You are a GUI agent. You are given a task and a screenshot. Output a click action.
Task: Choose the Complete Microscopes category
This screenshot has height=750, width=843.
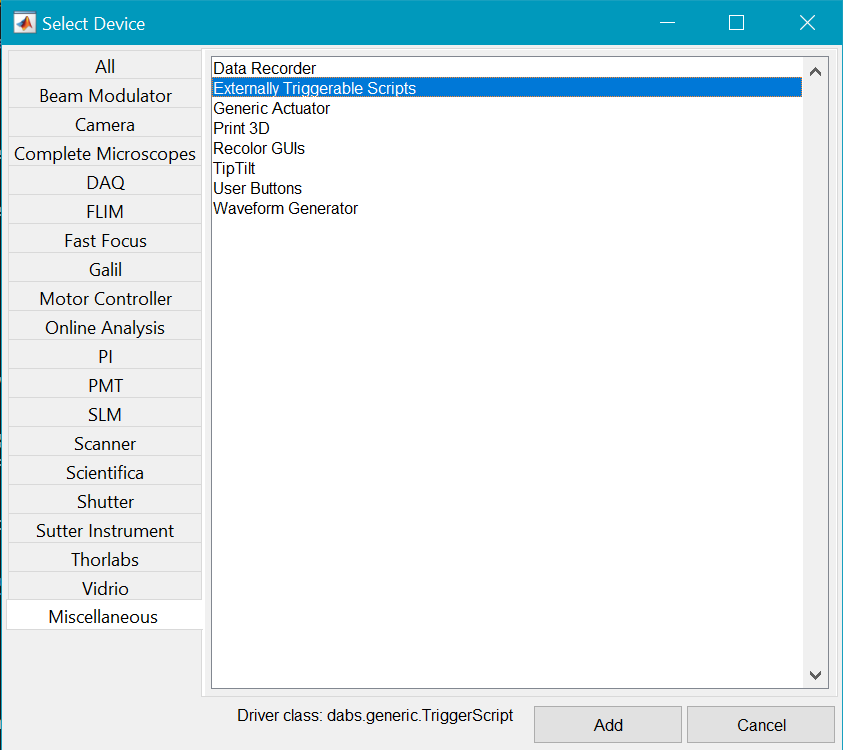105,154
